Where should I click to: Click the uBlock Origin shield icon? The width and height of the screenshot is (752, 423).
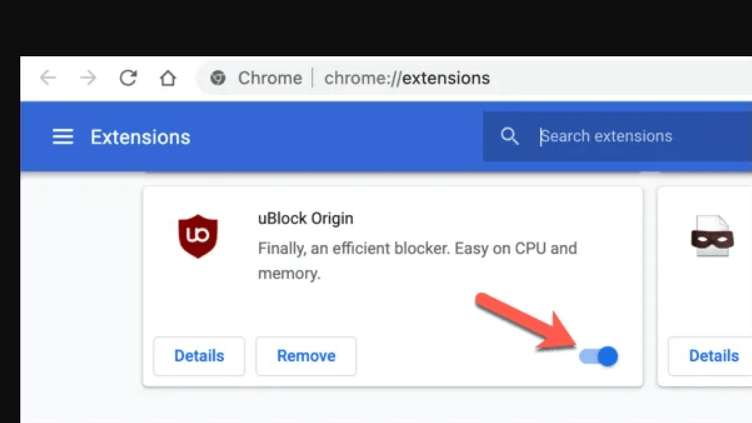click(x=197, y=236)
